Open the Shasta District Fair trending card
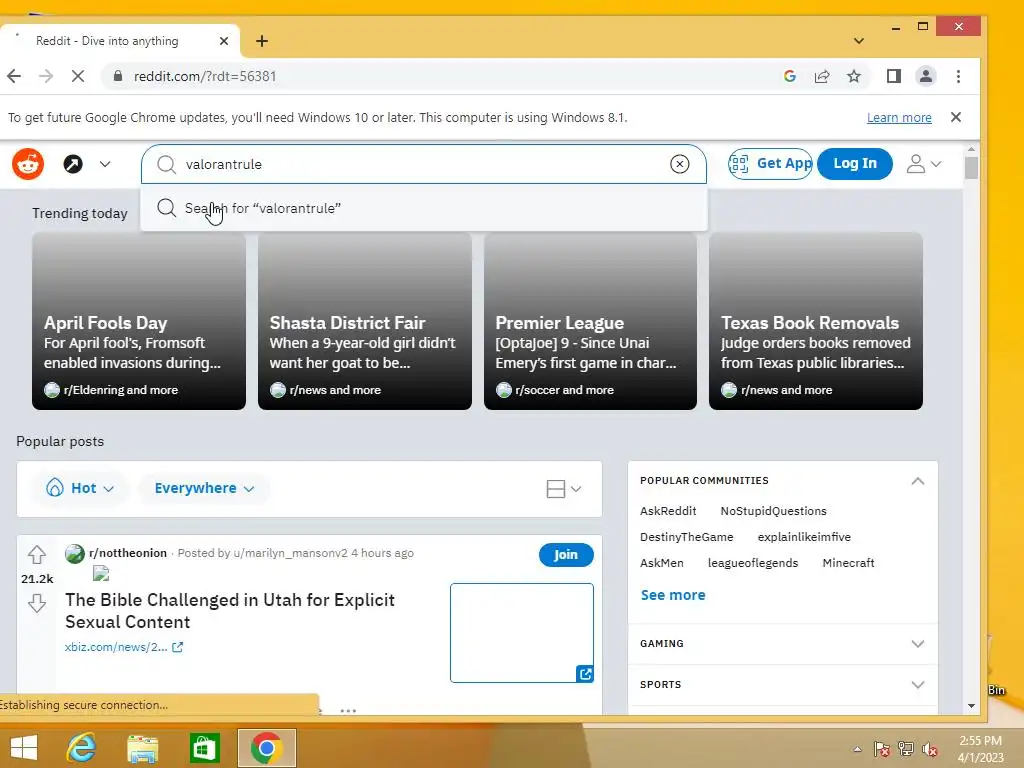 (x=364, y=321)
